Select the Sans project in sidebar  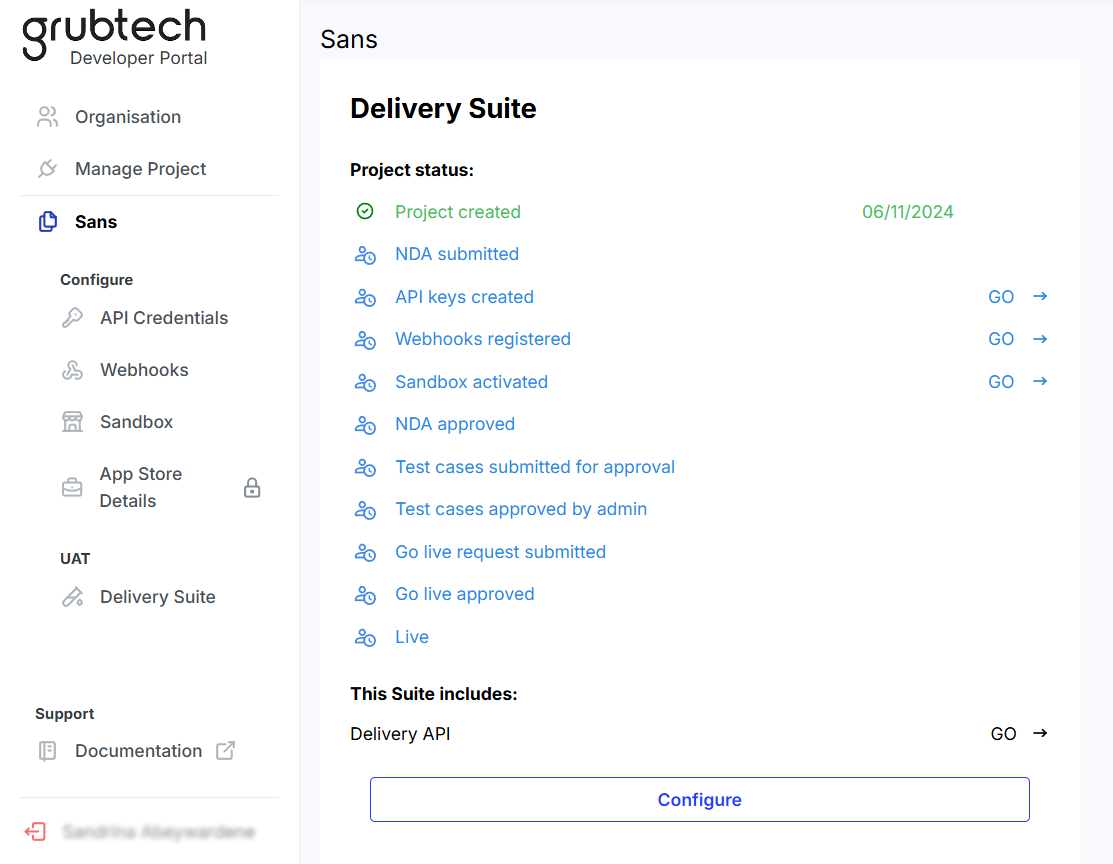(96, 222)
